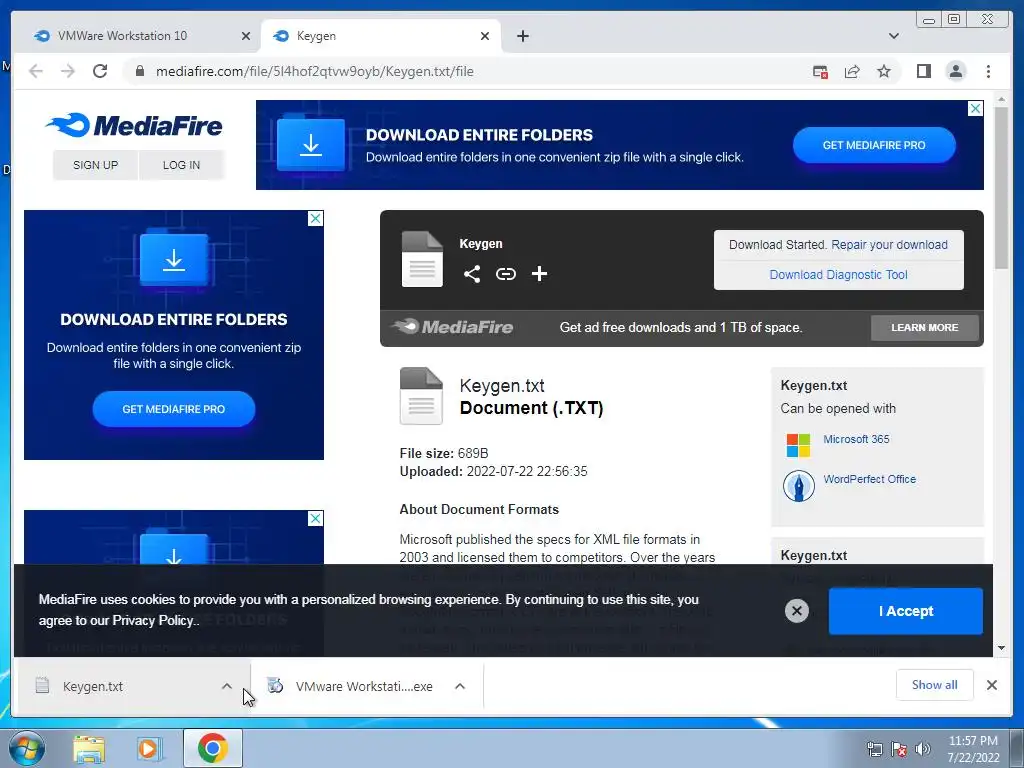Click the Microsoft 365 logo icon

pyautogui.click(x=798, y=445)
